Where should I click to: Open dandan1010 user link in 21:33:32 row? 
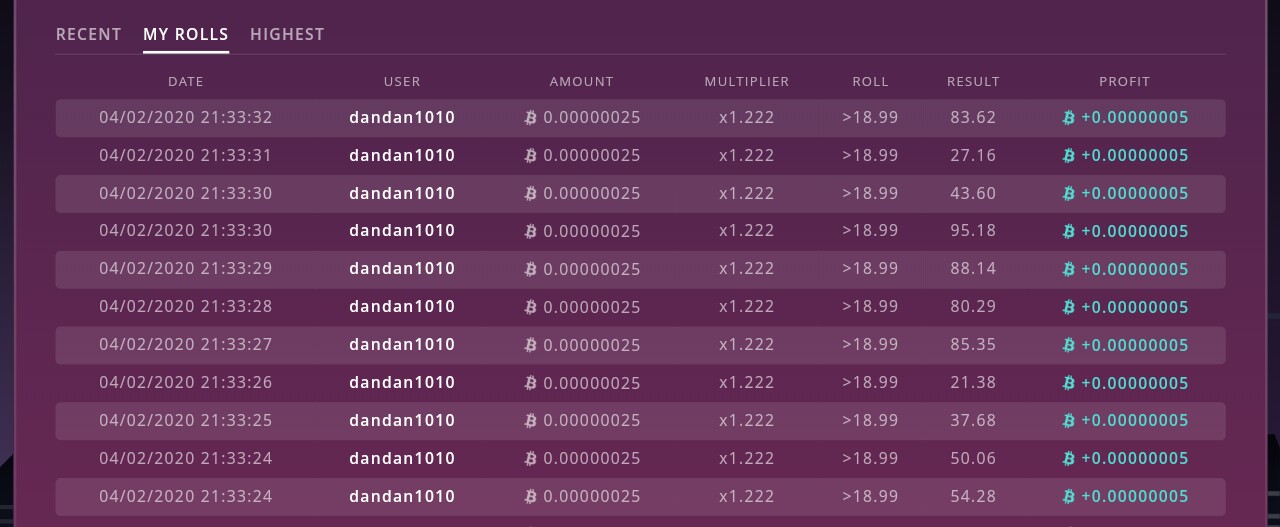tap(402, 117)
